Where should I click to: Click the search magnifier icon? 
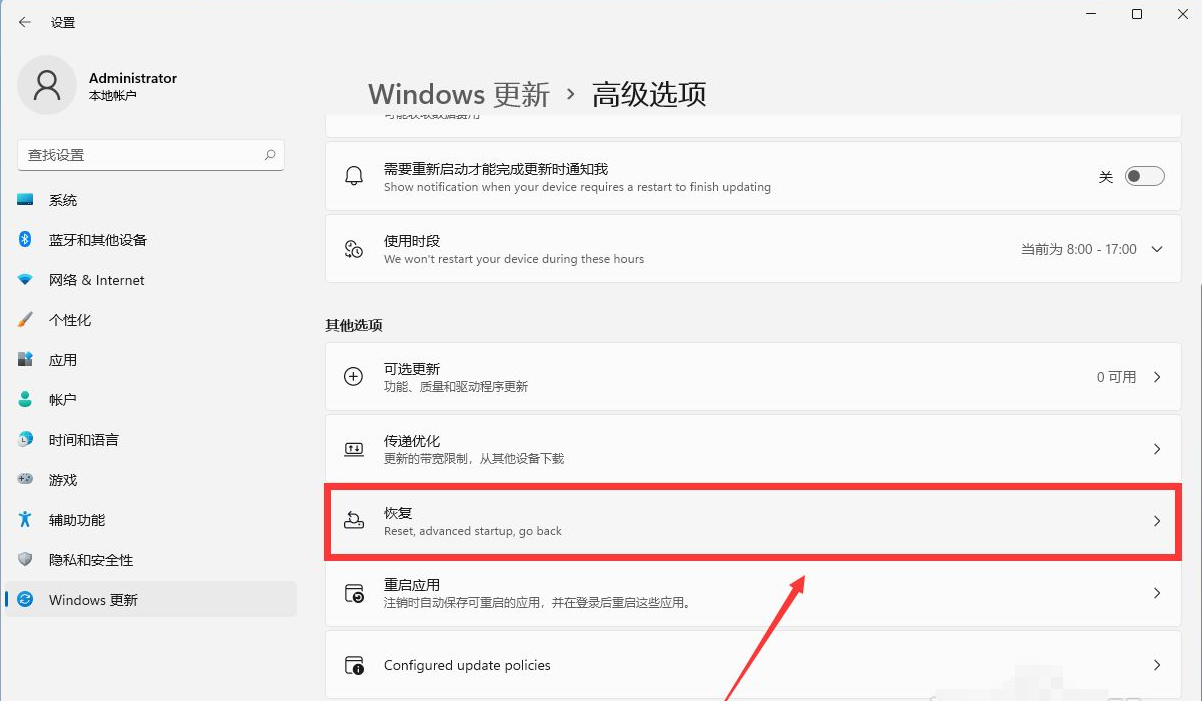tap(270, 155)
